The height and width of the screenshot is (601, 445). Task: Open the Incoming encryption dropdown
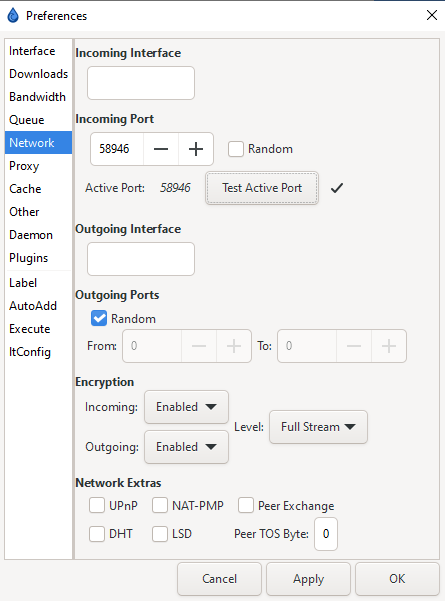click(x=186, y=407)
